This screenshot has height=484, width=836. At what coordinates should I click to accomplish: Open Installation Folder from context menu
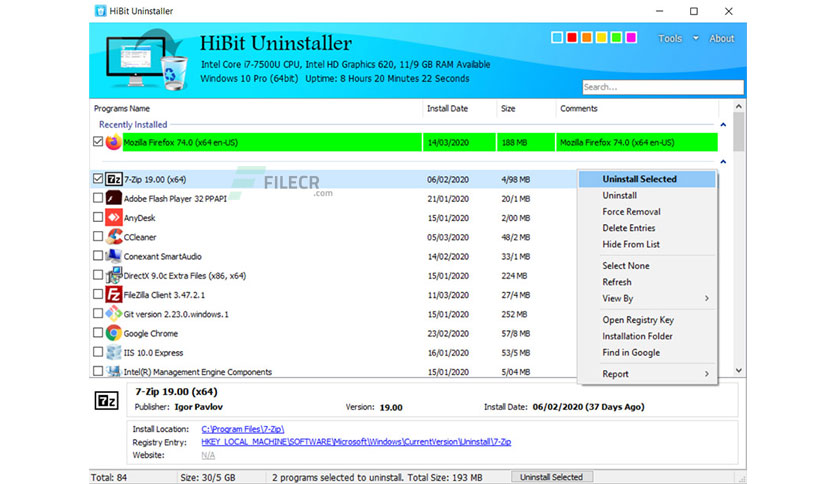[x=647, y=336]
